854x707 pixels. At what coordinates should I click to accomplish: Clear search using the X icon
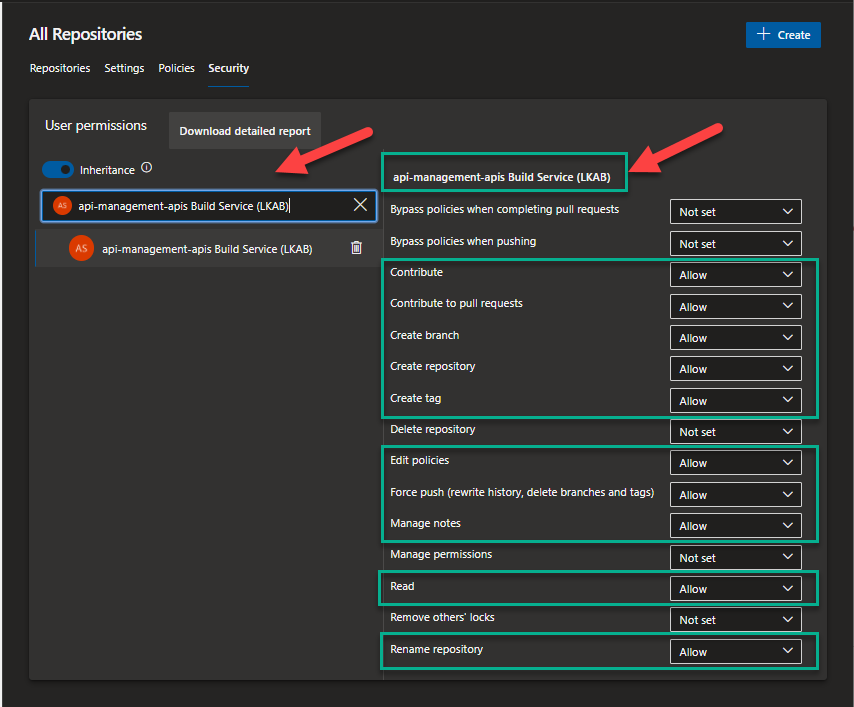pyautogui.click(x=360, y=204)
